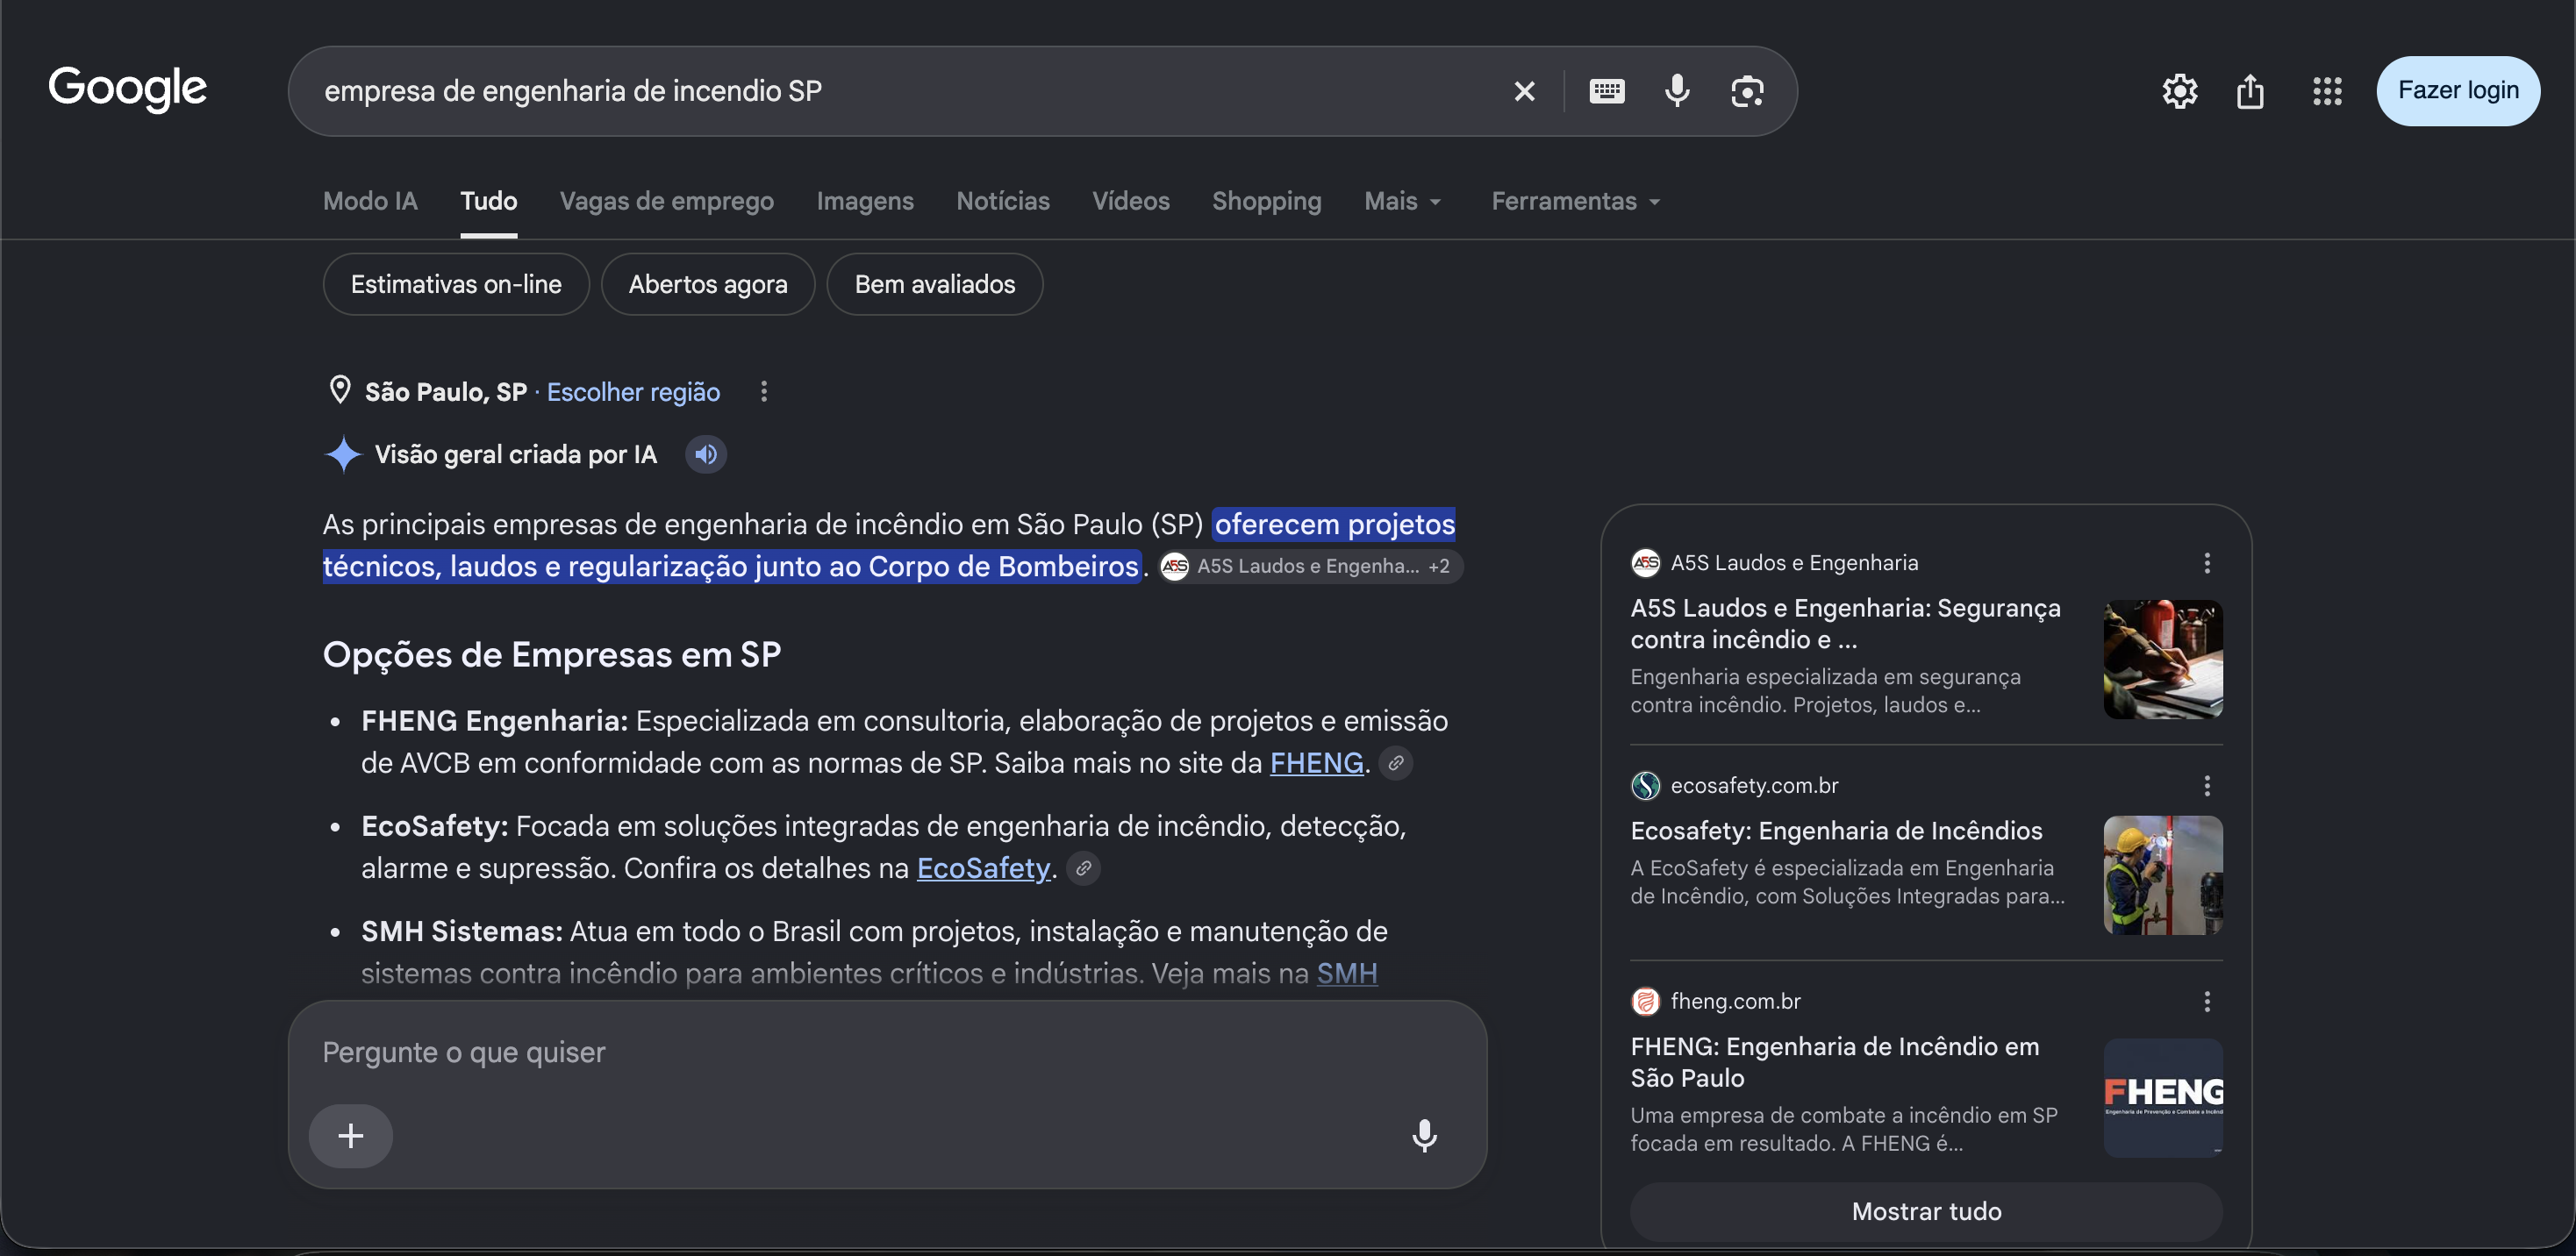Expand the Mais dropdown
The height and width of the screenshot is (1256, 2576).
coord(1403,201)
